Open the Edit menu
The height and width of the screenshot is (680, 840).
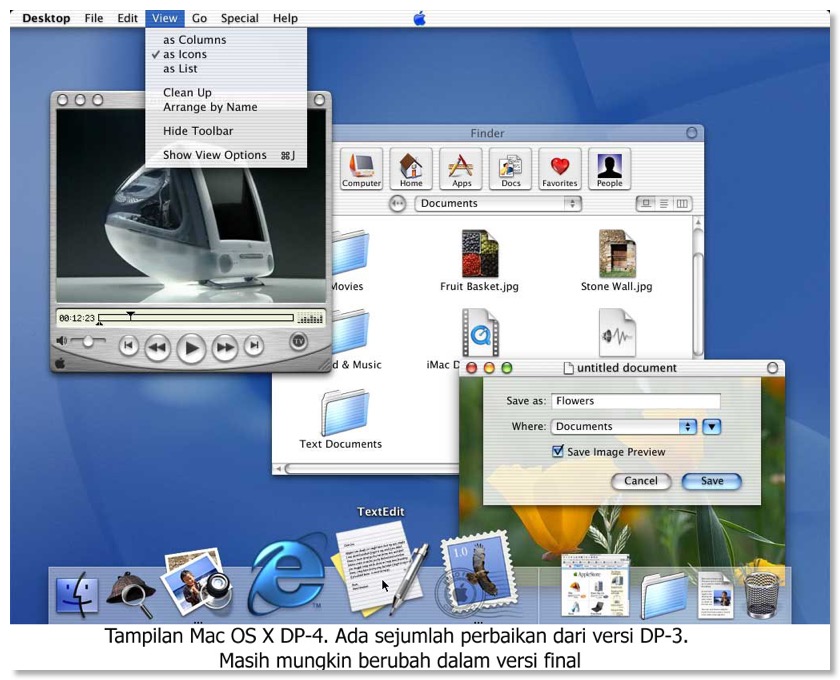[128, 18]
